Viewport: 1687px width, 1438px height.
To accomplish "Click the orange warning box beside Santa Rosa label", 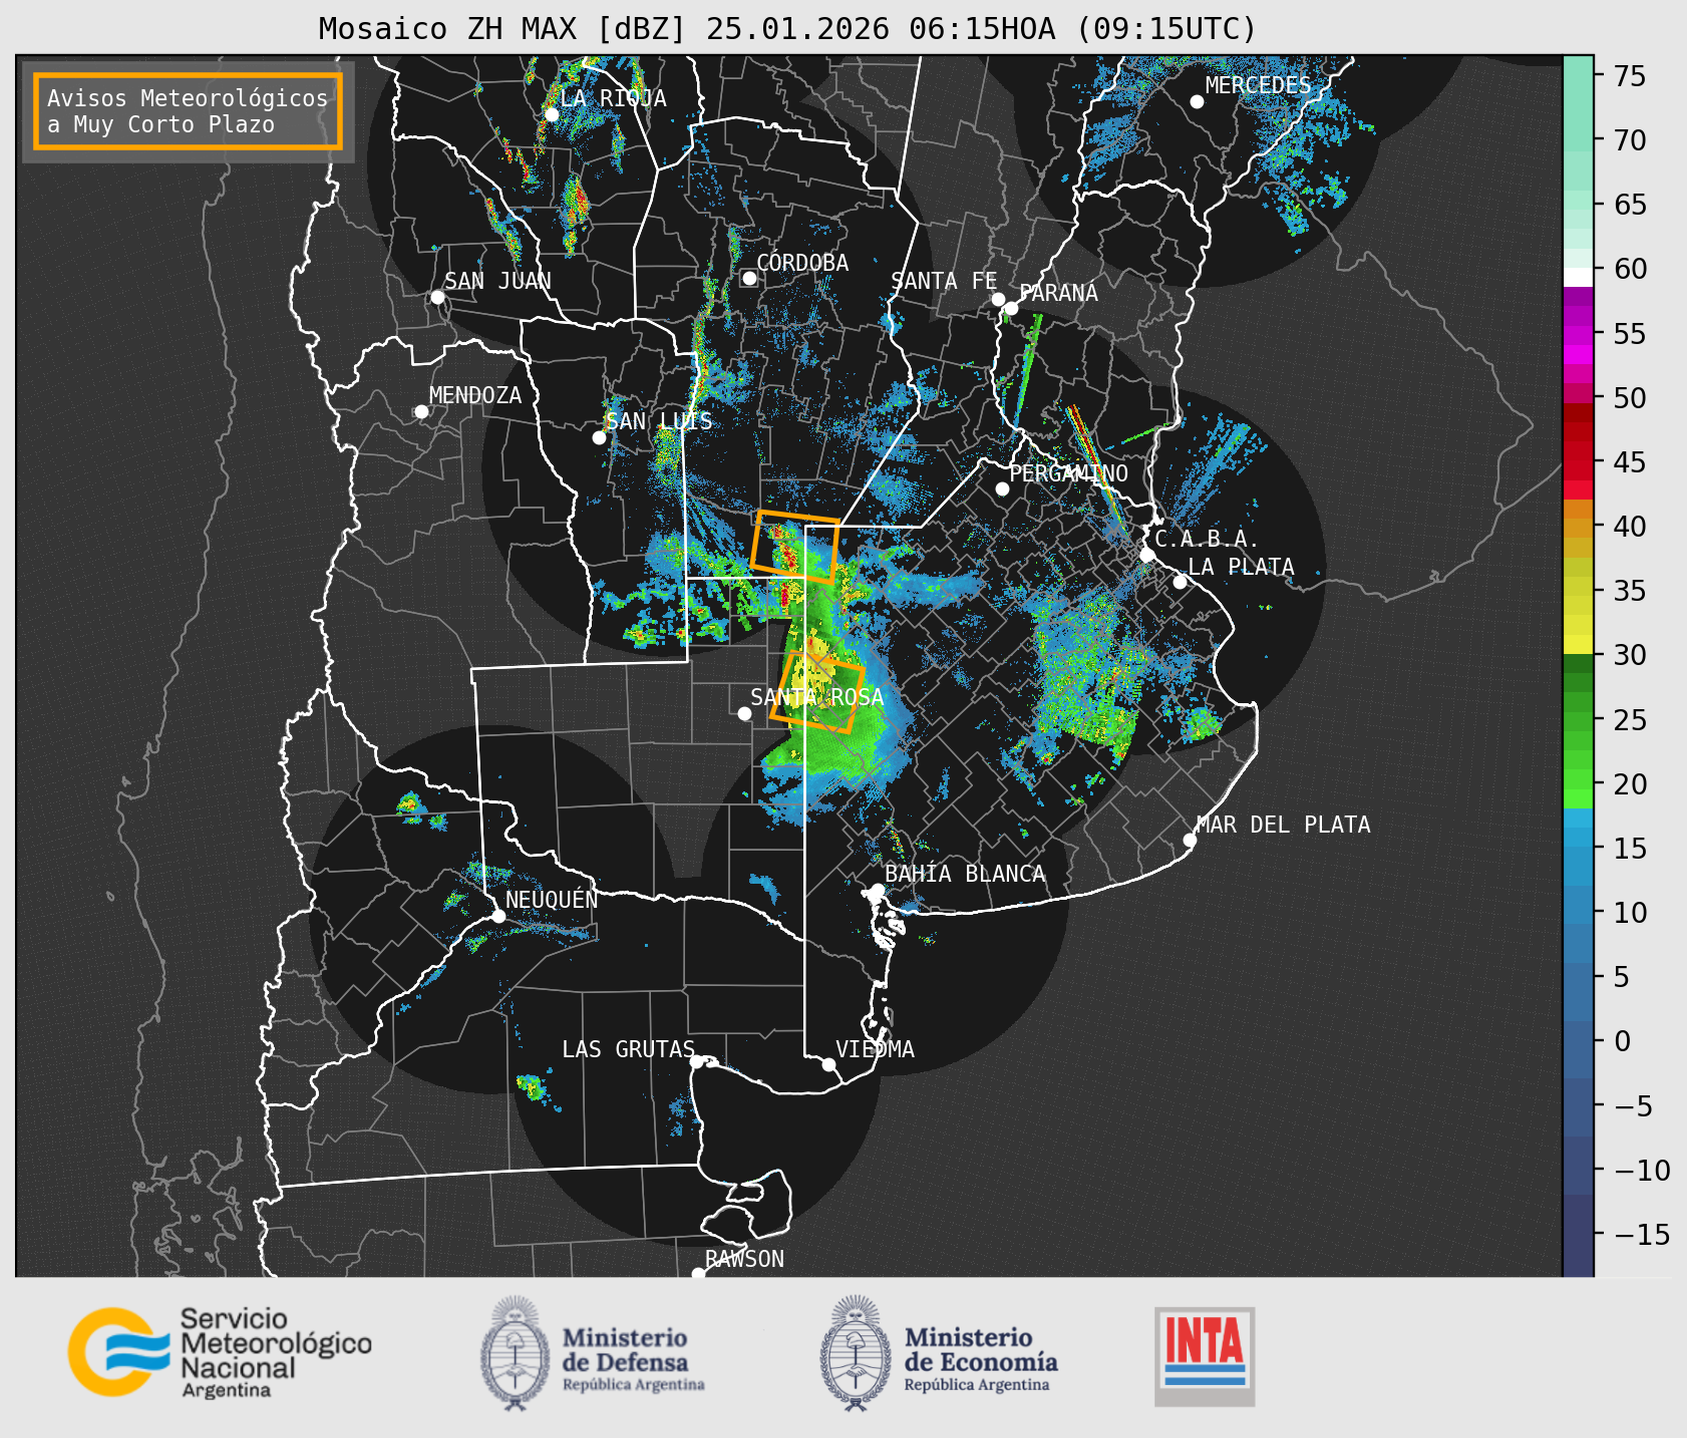I will 817,693.
